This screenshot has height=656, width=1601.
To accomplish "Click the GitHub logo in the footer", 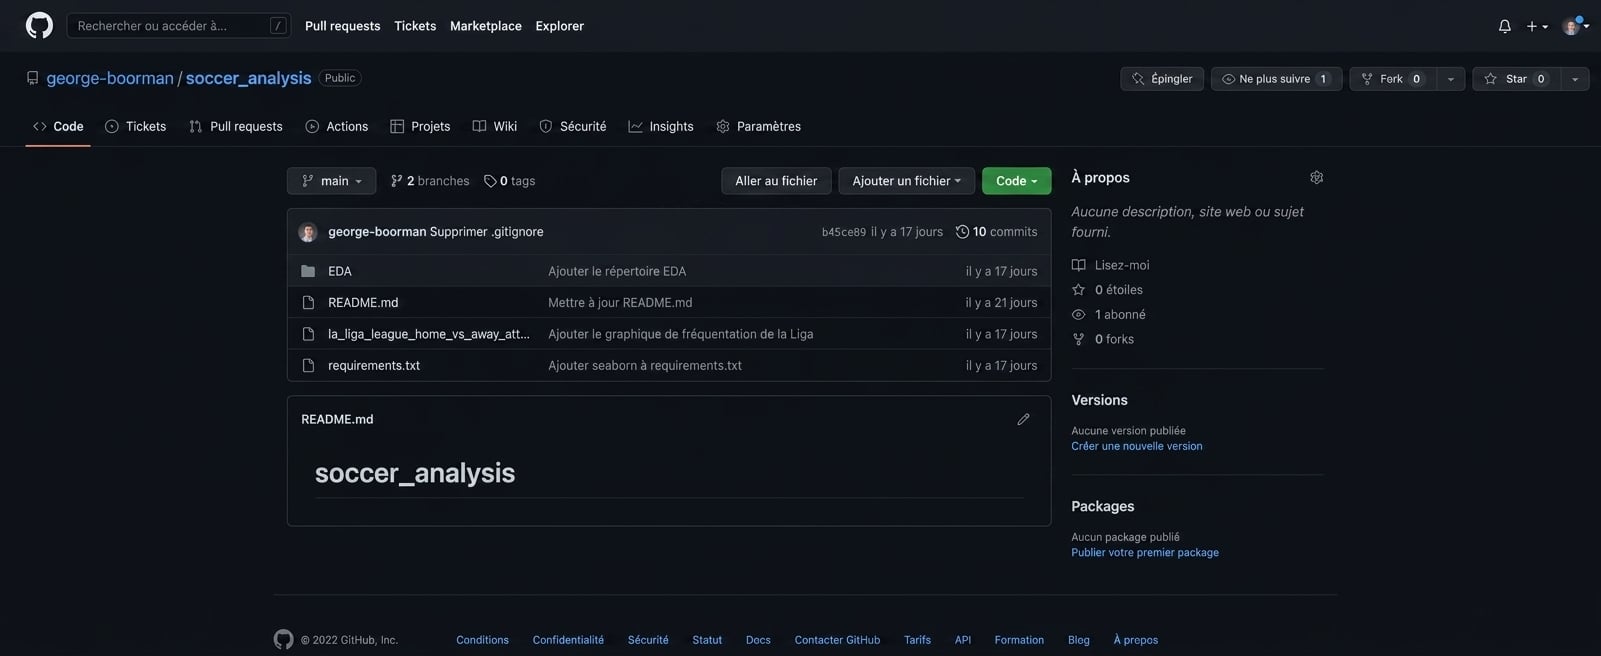I will (x=284, y=640).
